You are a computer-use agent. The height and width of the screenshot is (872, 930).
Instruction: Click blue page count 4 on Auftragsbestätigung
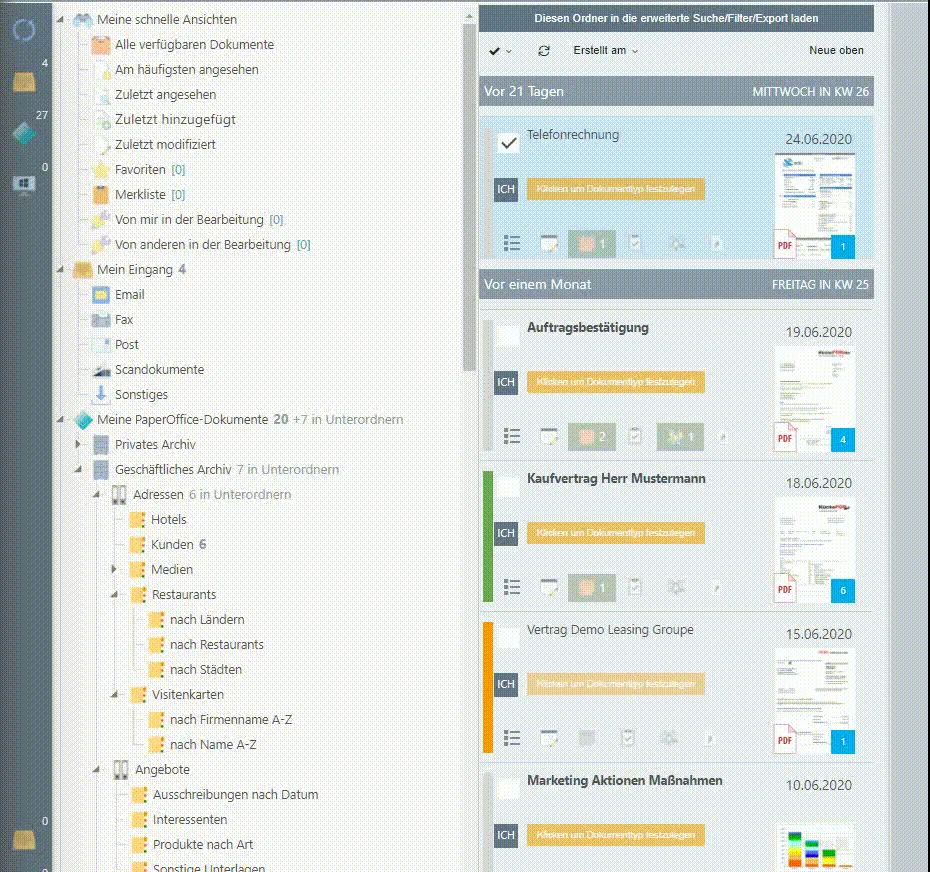843,440
